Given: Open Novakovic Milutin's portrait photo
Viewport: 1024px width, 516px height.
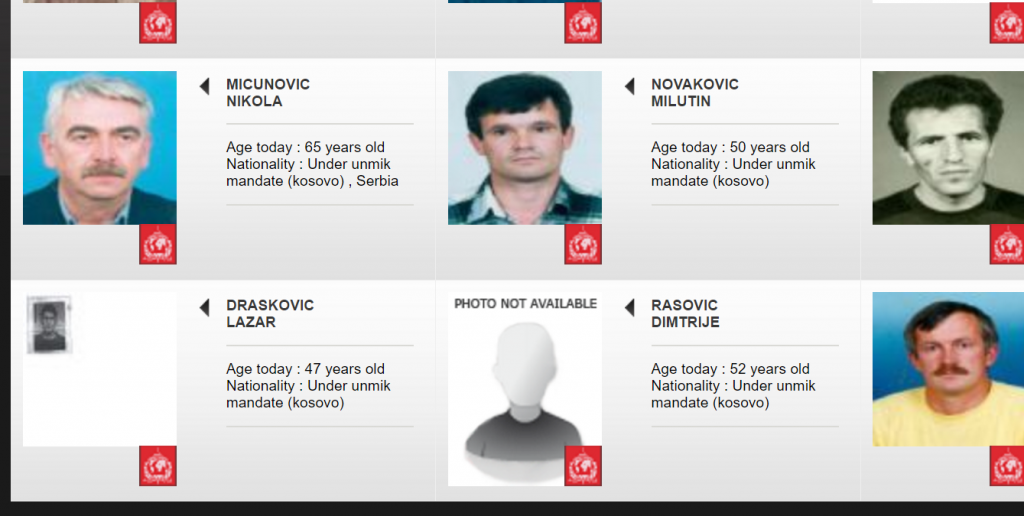Looking at the screenshot, I should point(524,148).
